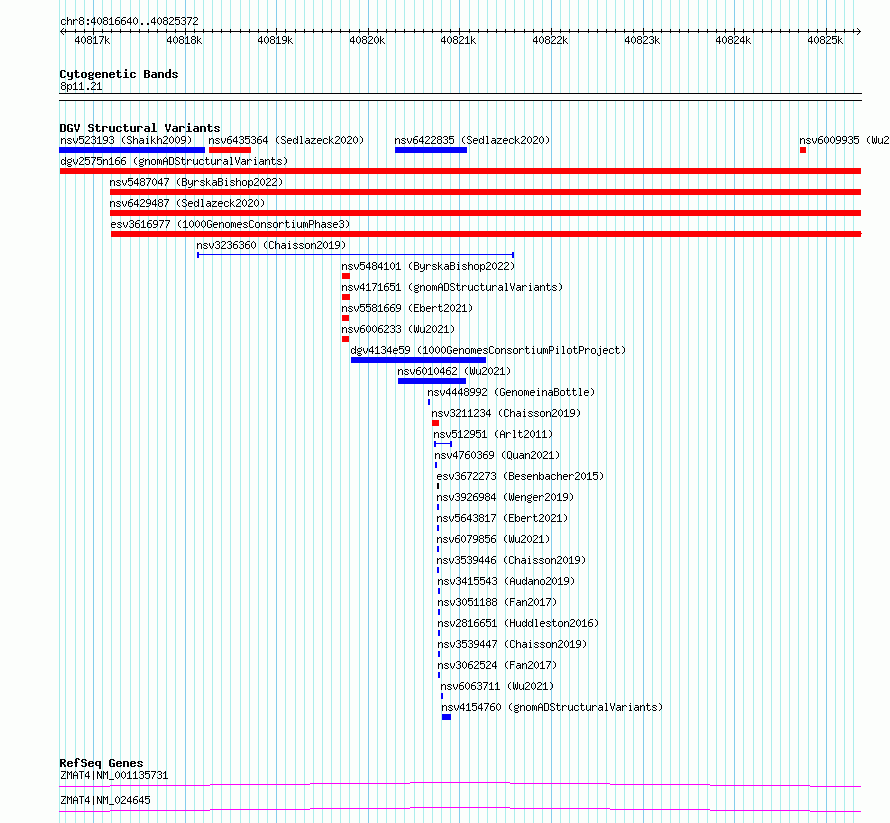Click the small blue box of nsv4154760
Image resolution: width=890 pixels, height=823 pixels.
pyautogui.click(x=446, y=717)
